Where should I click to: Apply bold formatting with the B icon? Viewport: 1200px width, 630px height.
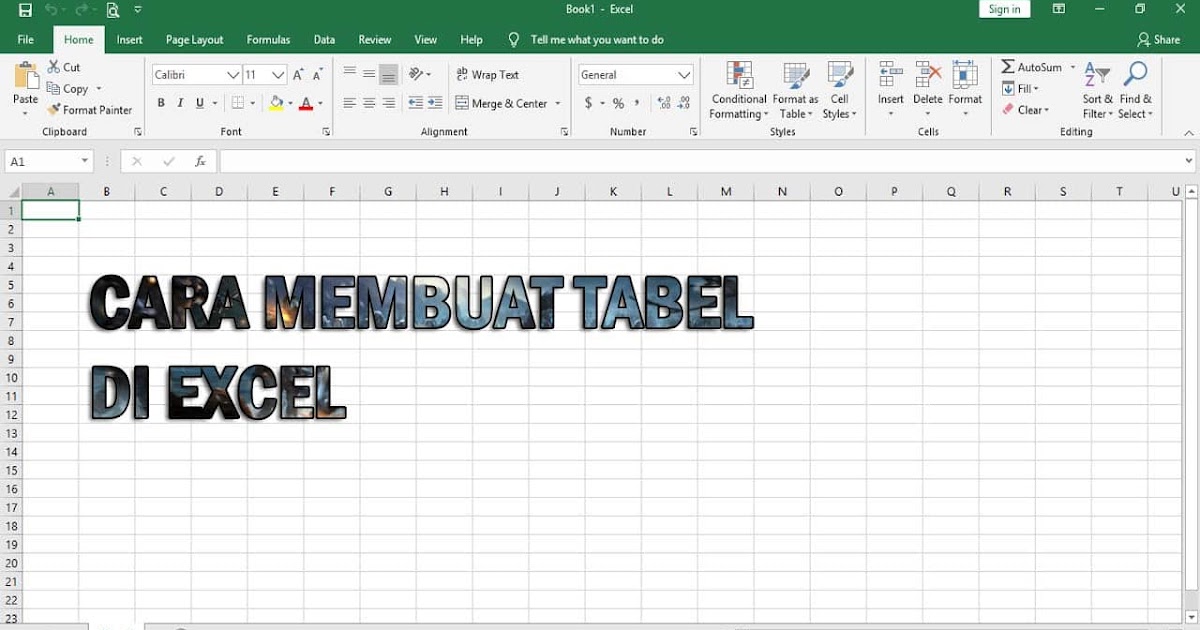click(x=160, y=102)
